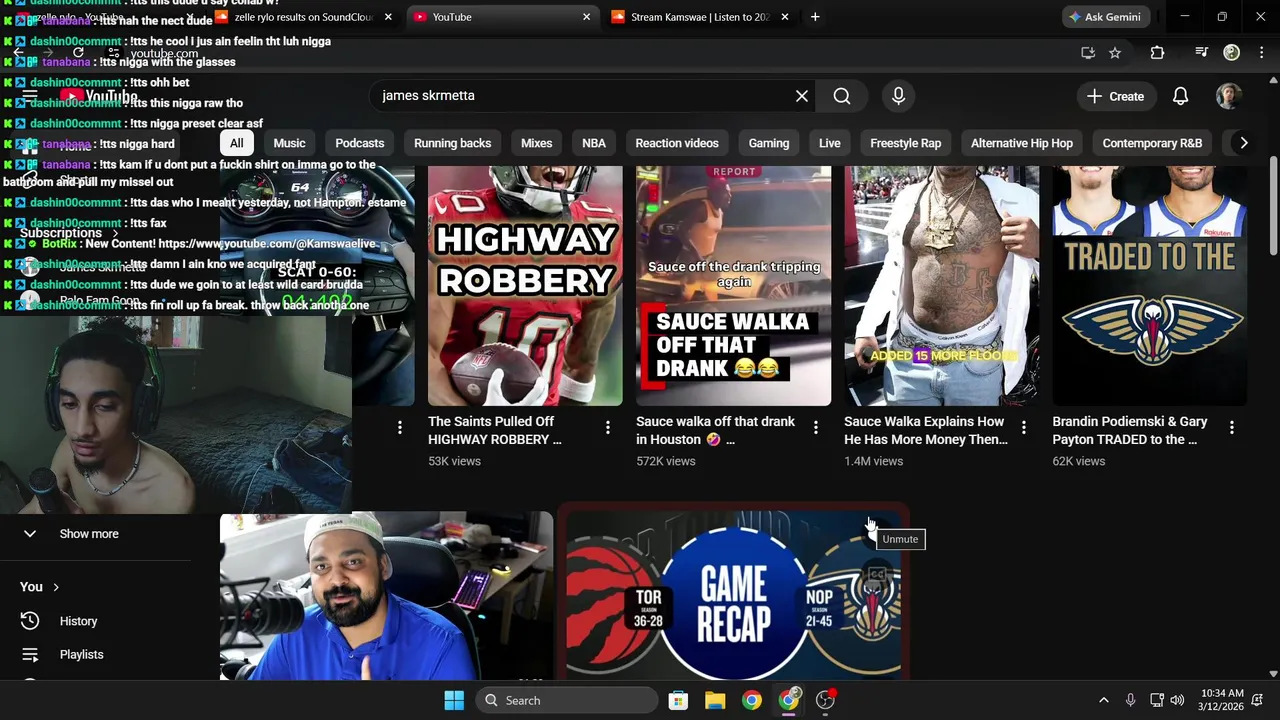
Task: Open File Explorer from taskbar
Action: (x=714, y=700)
